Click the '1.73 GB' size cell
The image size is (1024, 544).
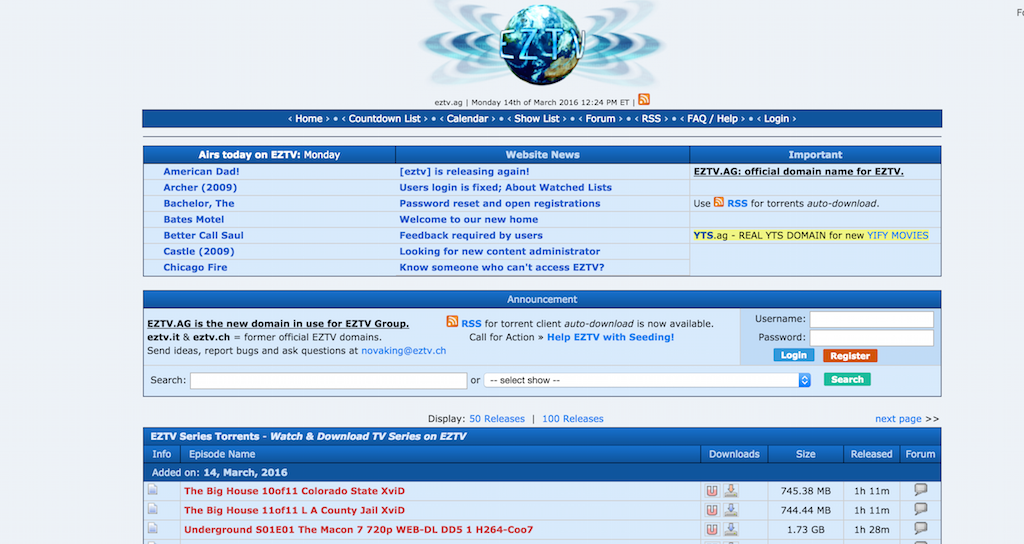click(x=805, y=530)
